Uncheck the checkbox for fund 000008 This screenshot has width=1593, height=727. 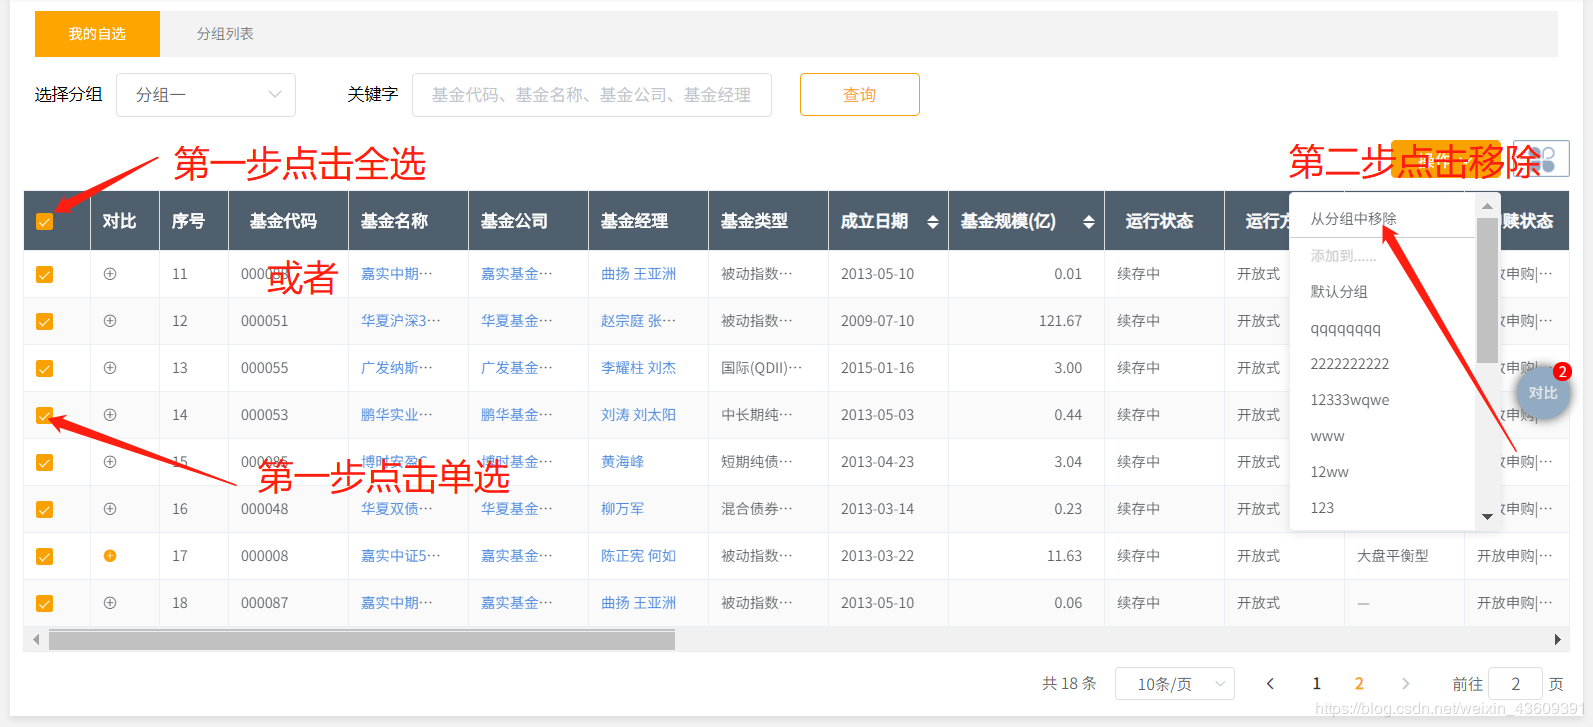[44, 556]
